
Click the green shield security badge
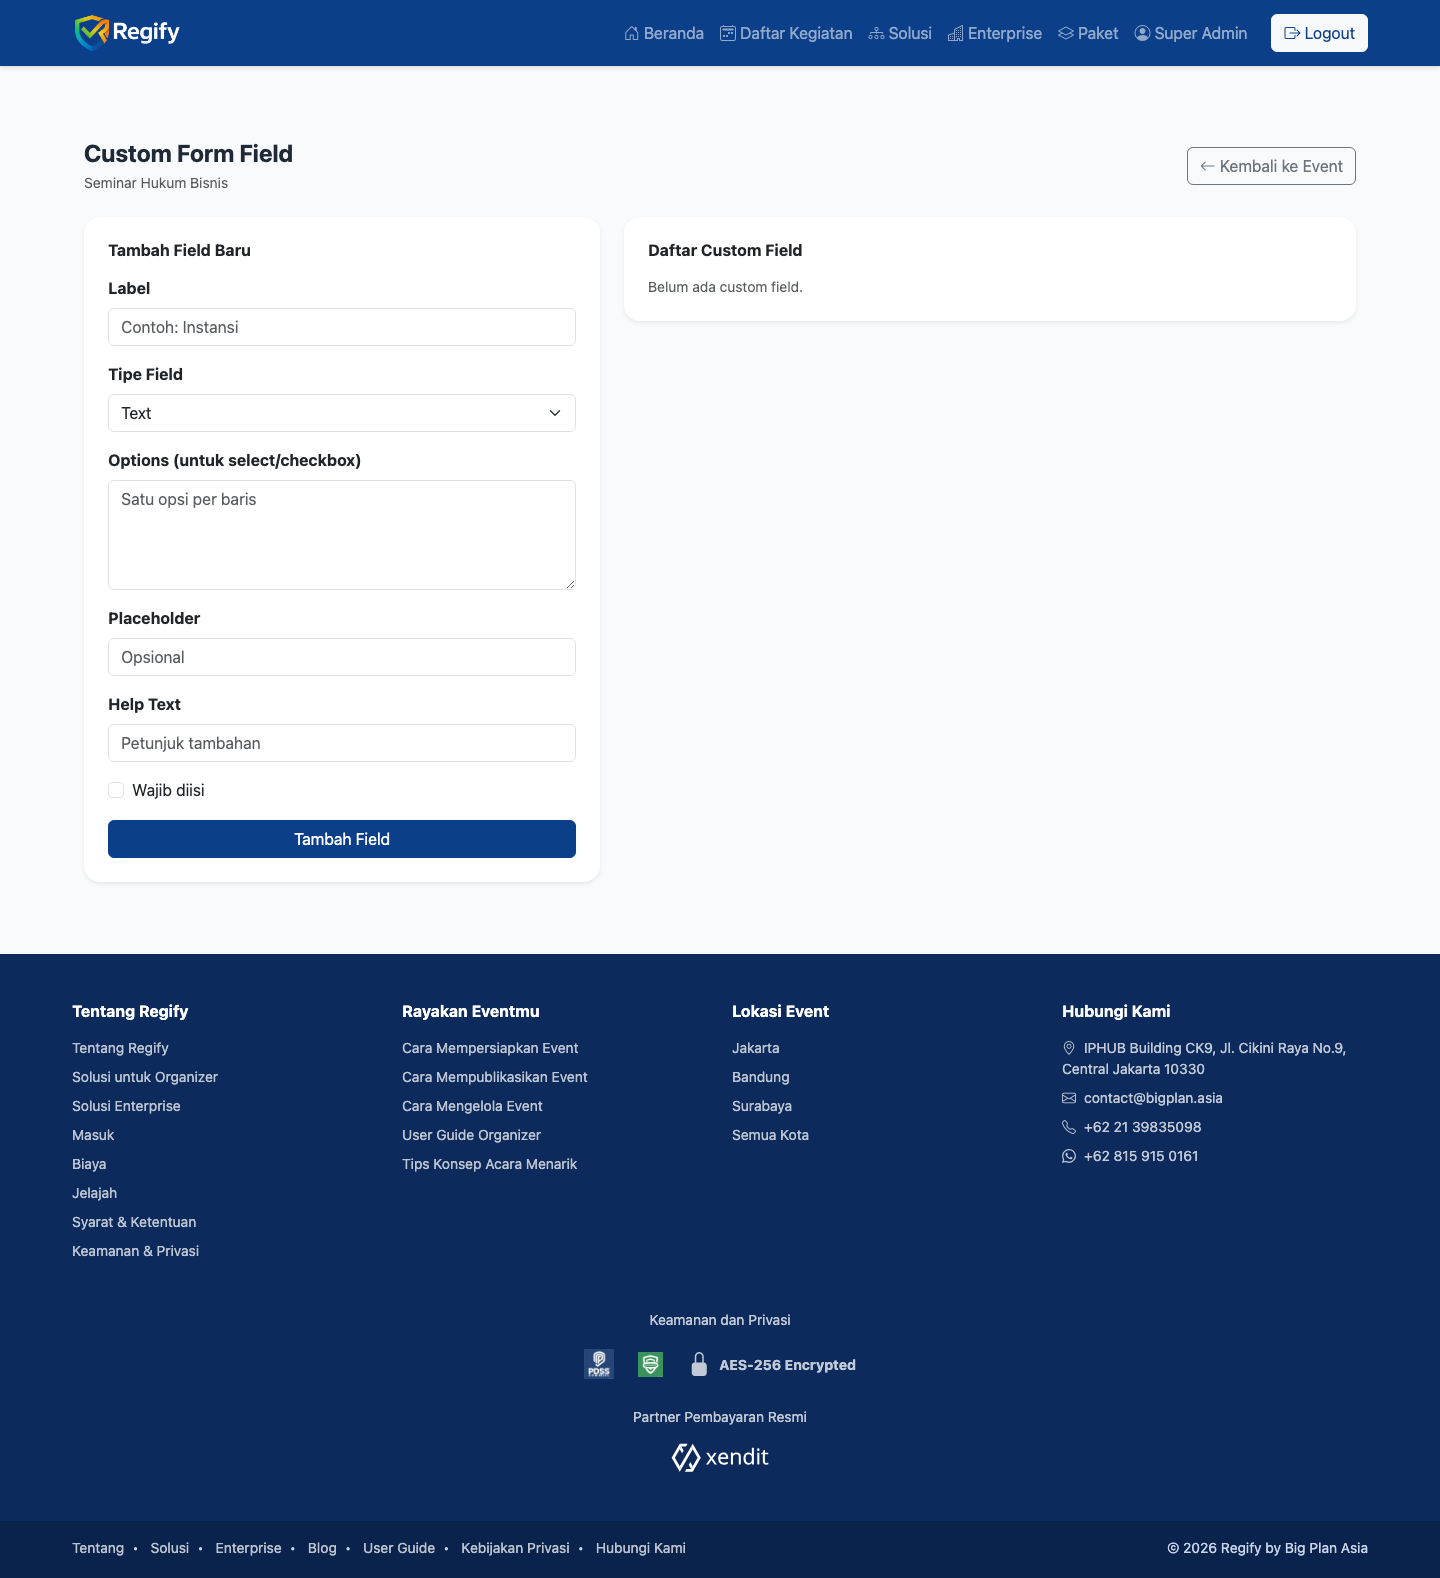[x=651, y=1364]
